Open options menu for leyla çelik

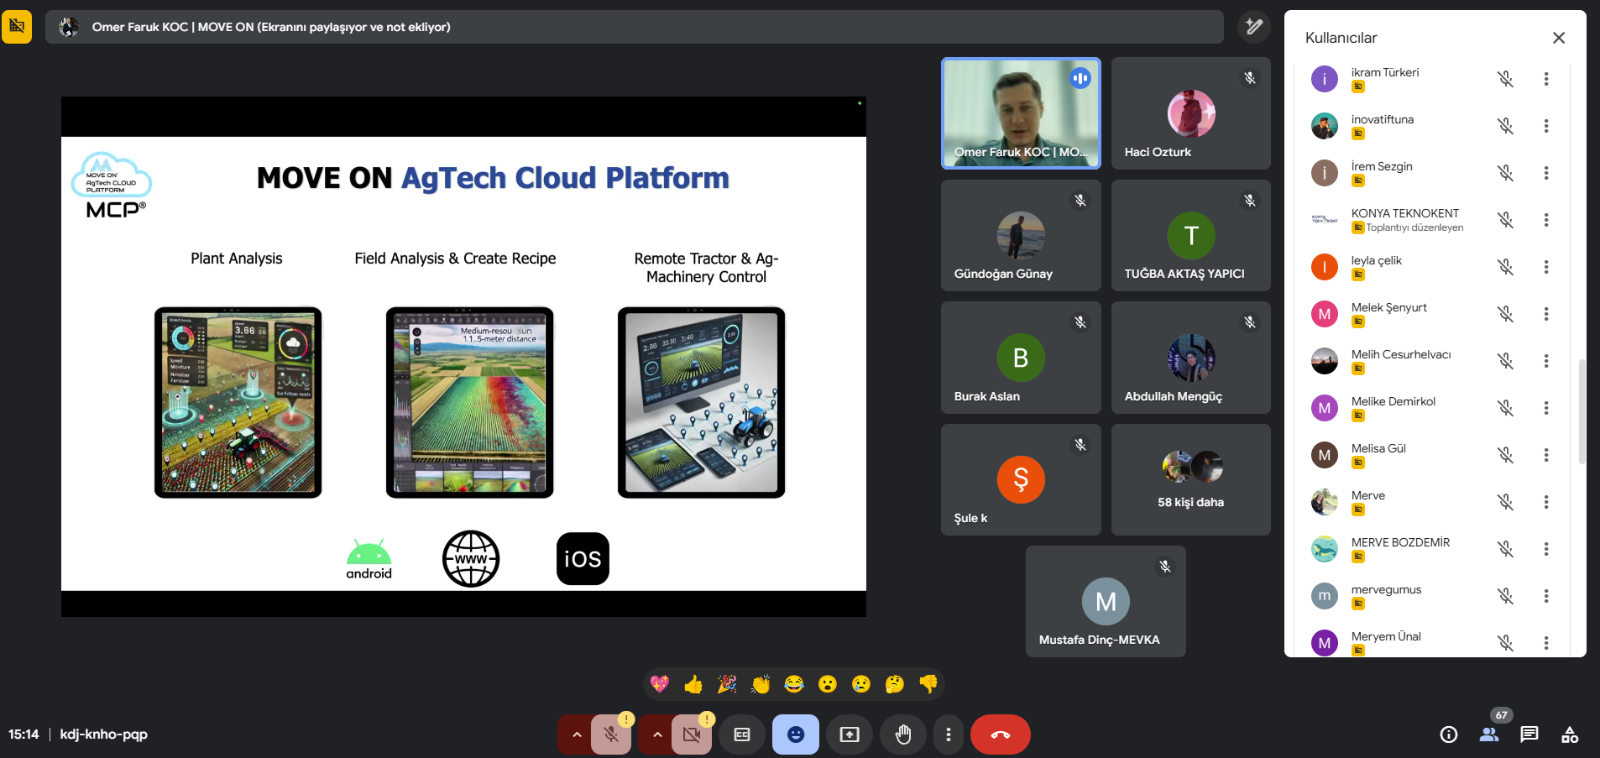click(1546, 267)
